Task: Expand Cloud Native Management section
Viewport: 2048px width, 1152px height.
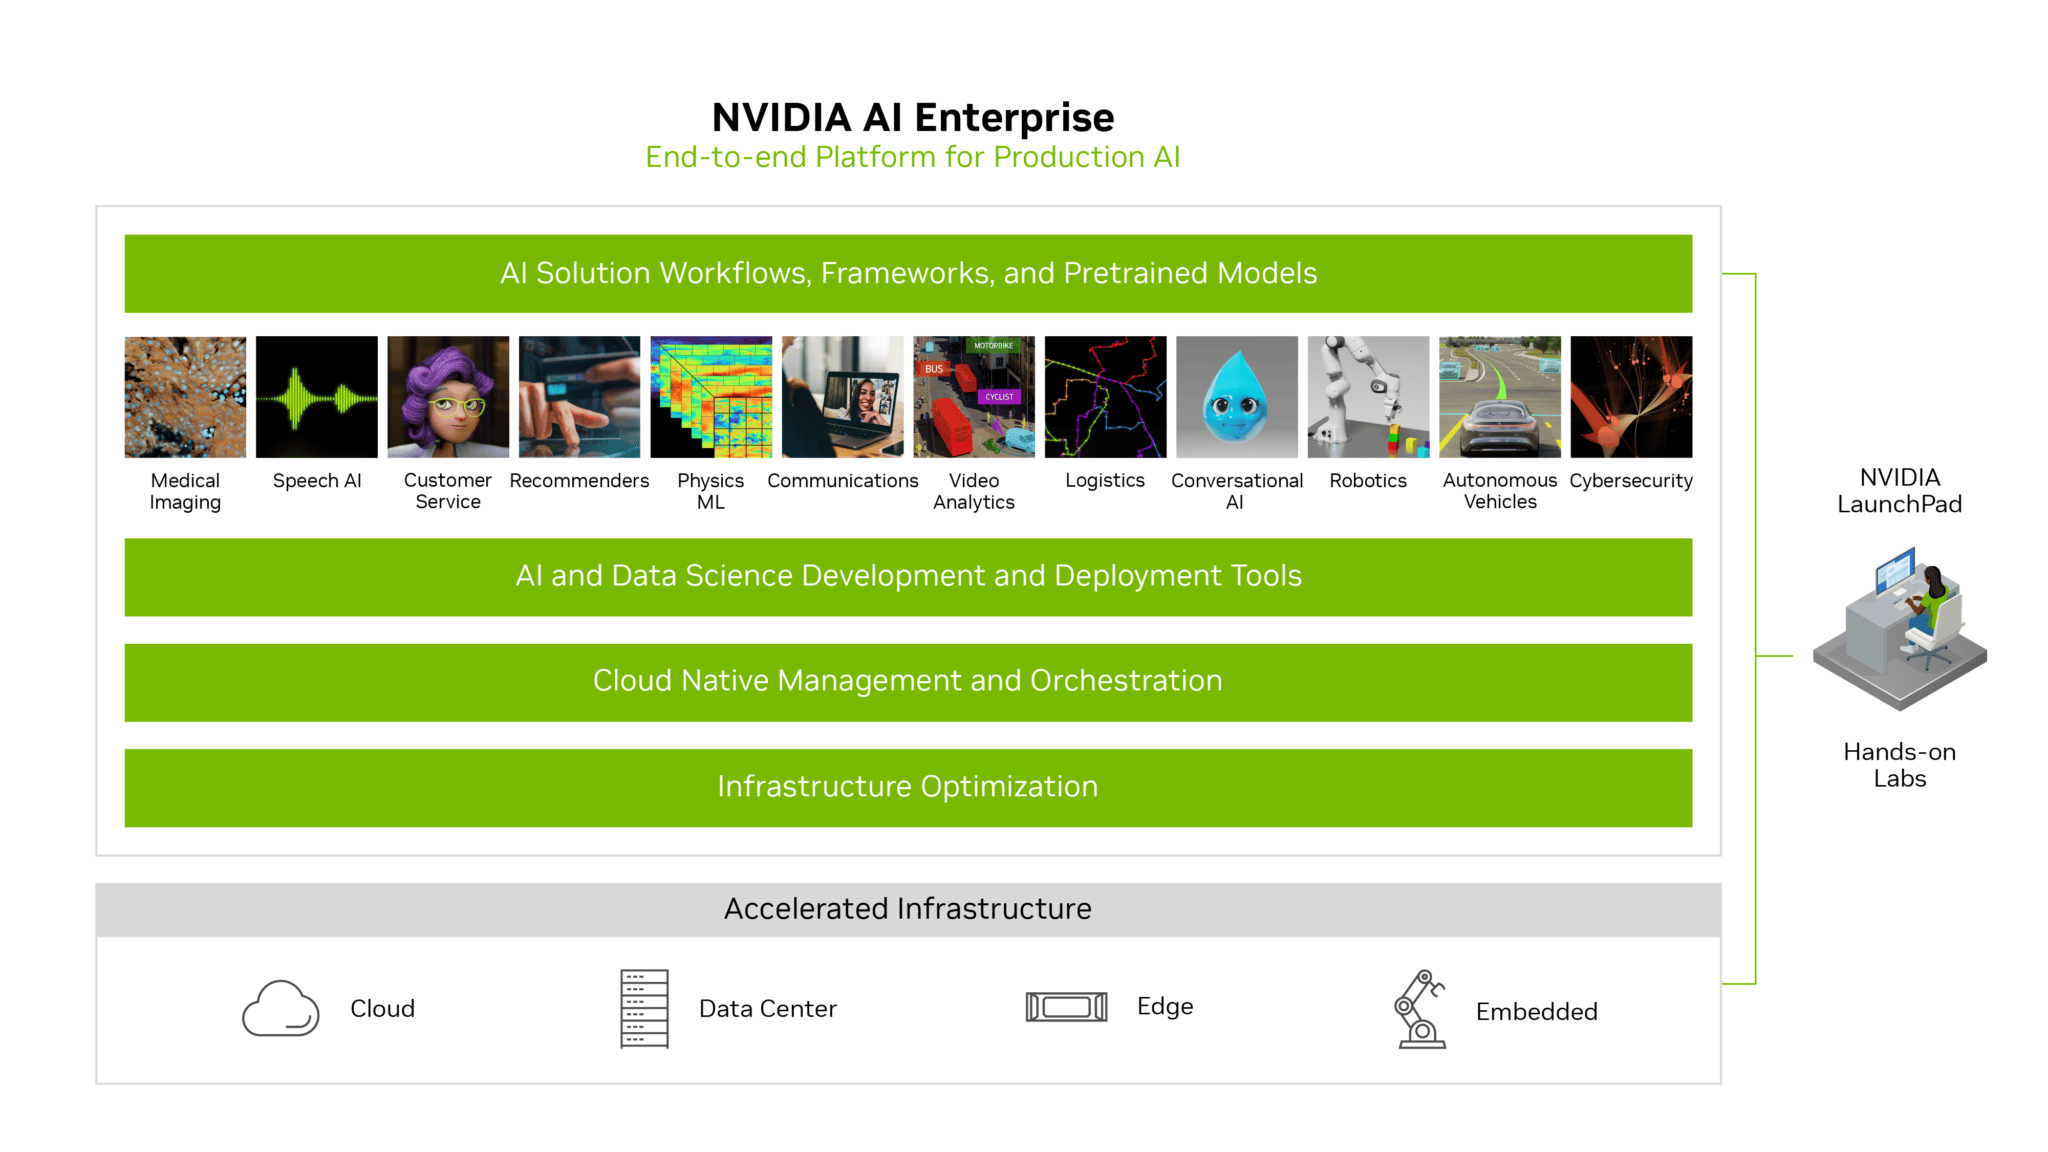Action: [907, 682]
